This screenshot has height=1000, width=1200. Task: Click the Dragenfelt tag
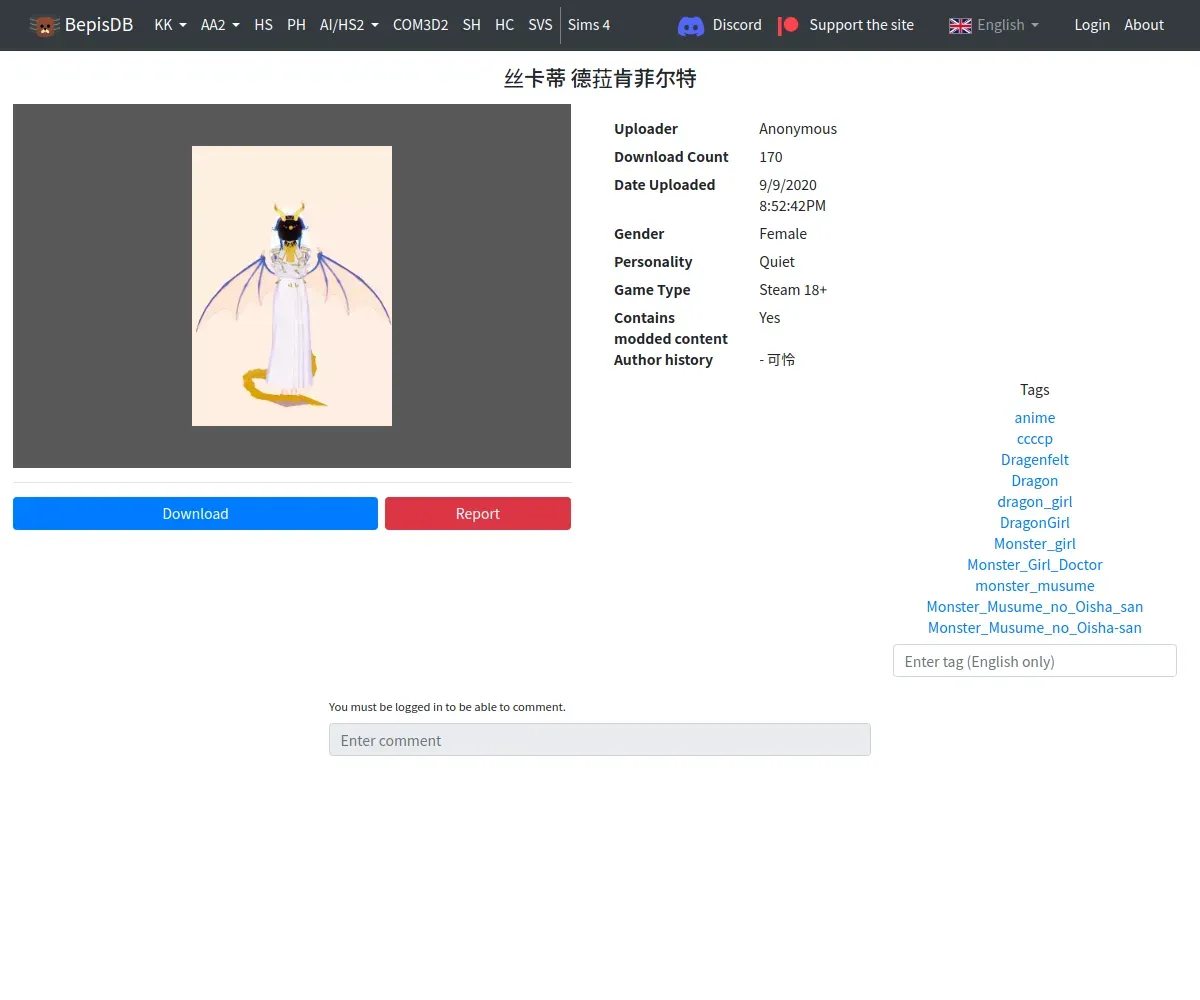coord(1035,460)
